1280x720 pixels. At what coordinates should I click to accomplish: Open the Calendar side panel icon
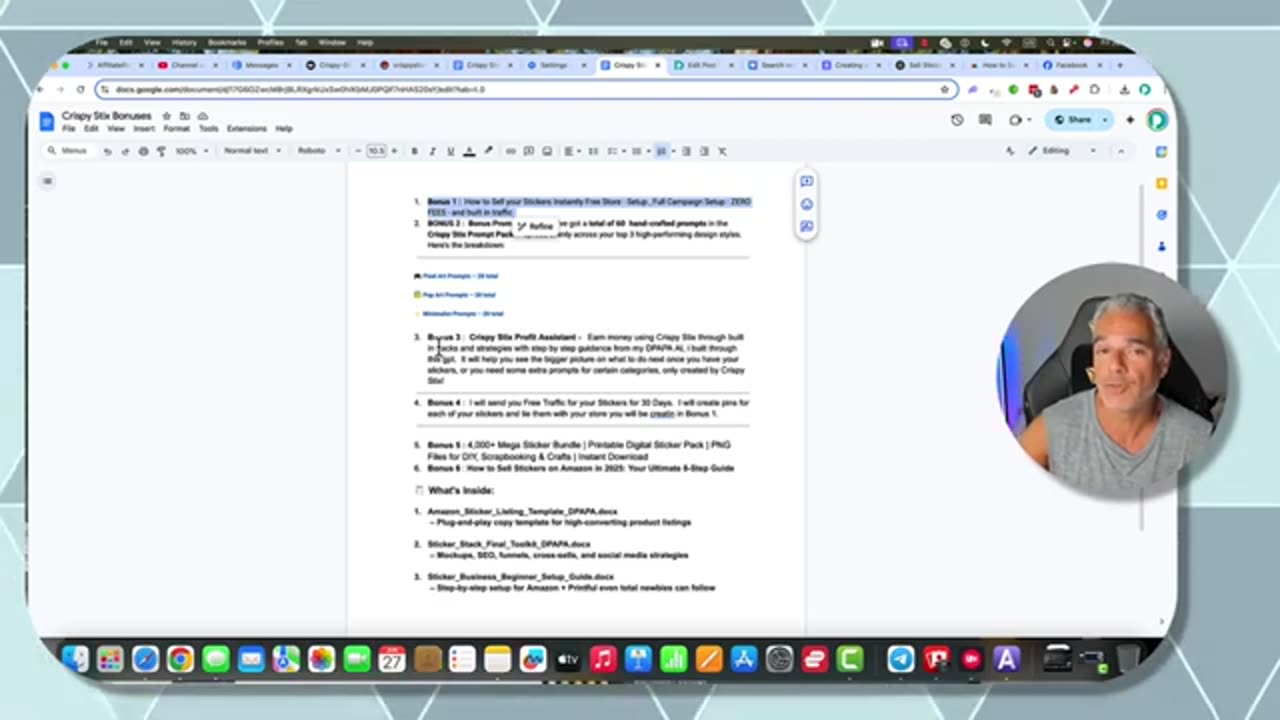click(1160, 152)
